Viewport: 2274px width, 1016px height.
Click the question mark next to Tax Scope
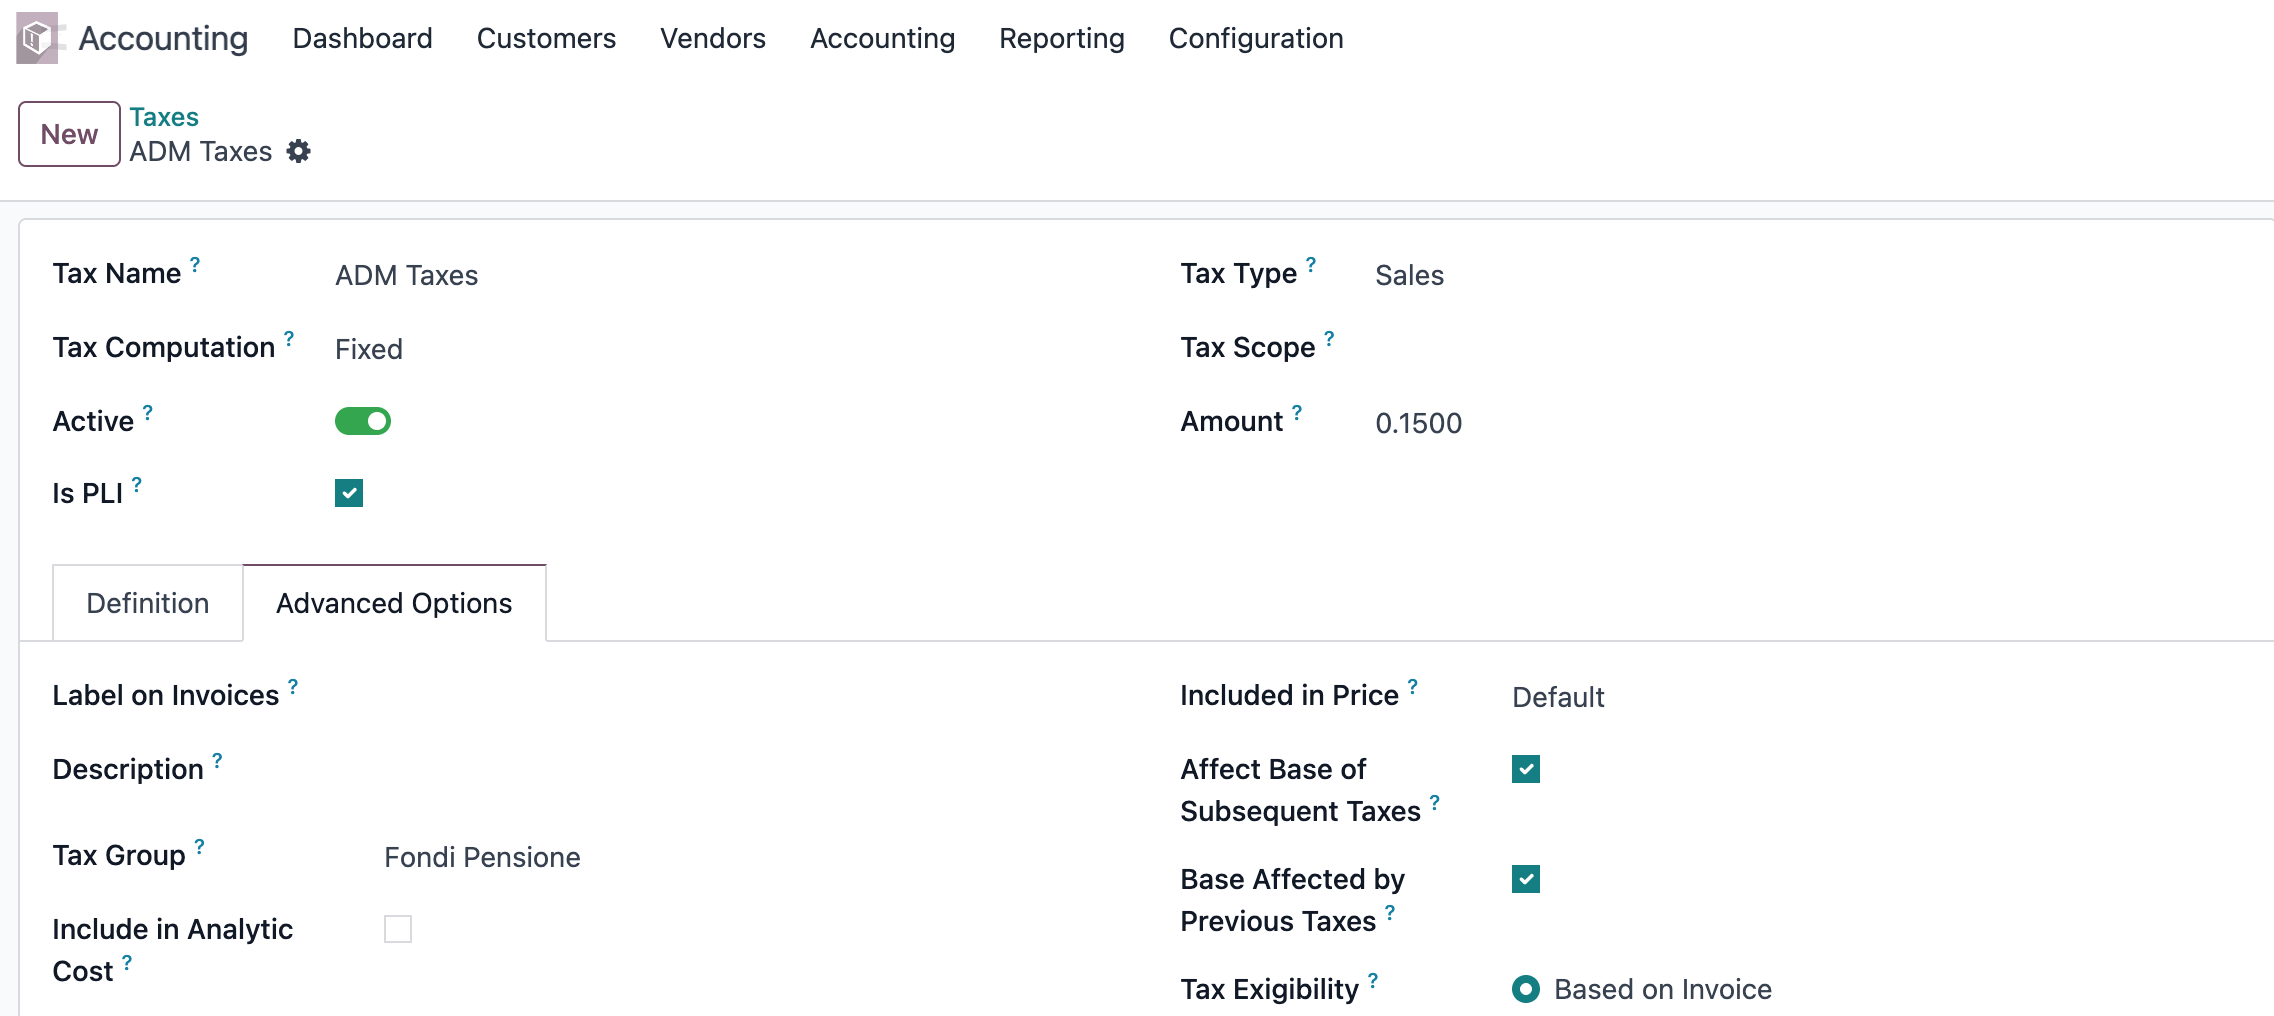coord(1329,338)
